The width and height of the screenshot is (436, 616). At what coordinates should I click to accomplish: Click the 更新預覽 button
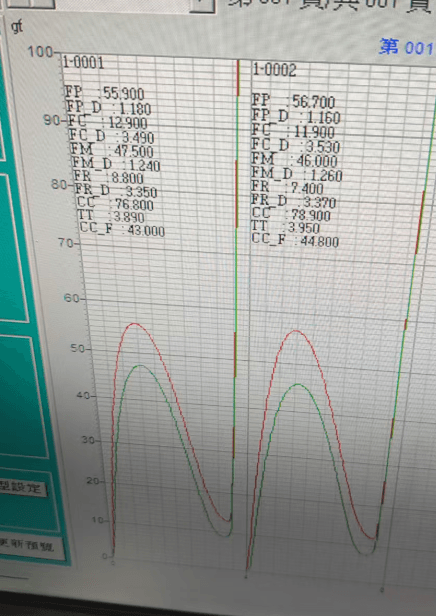point(31,547)
